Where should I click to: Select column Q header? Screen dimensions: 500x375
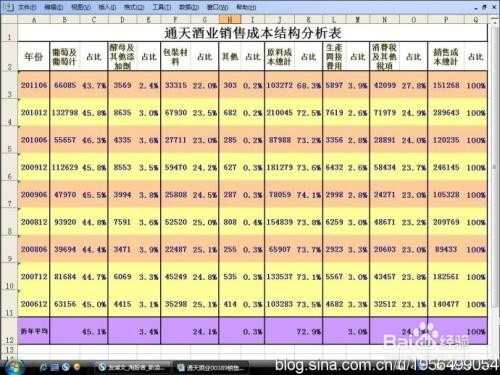pos(476,20)
